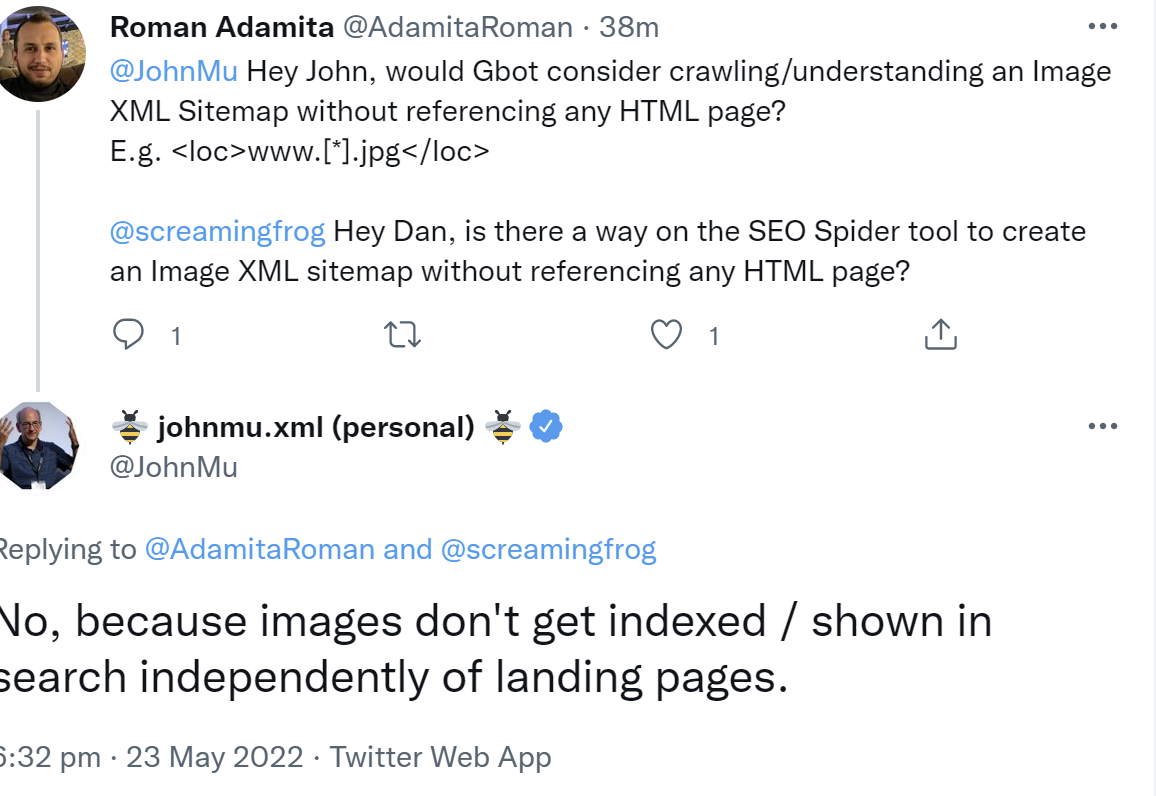Click the bee emoji in John's display name

(x=132, y=425)
